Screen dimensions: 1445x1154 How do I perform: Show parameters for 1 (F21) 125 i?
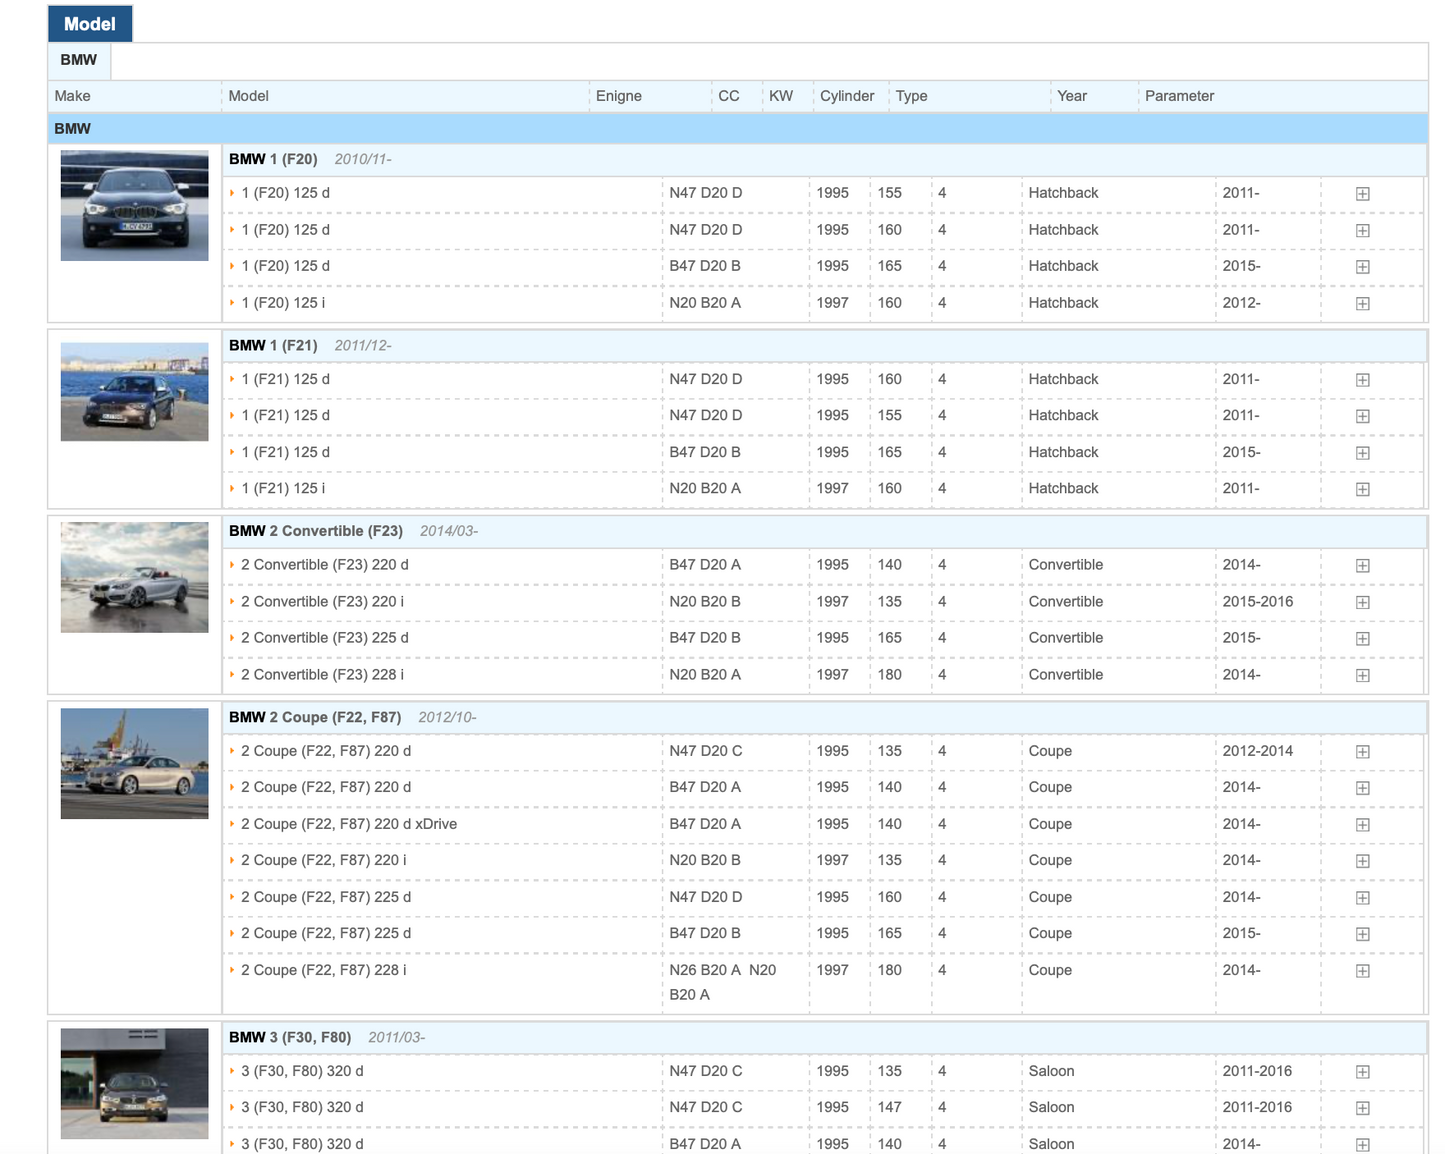1362,489
